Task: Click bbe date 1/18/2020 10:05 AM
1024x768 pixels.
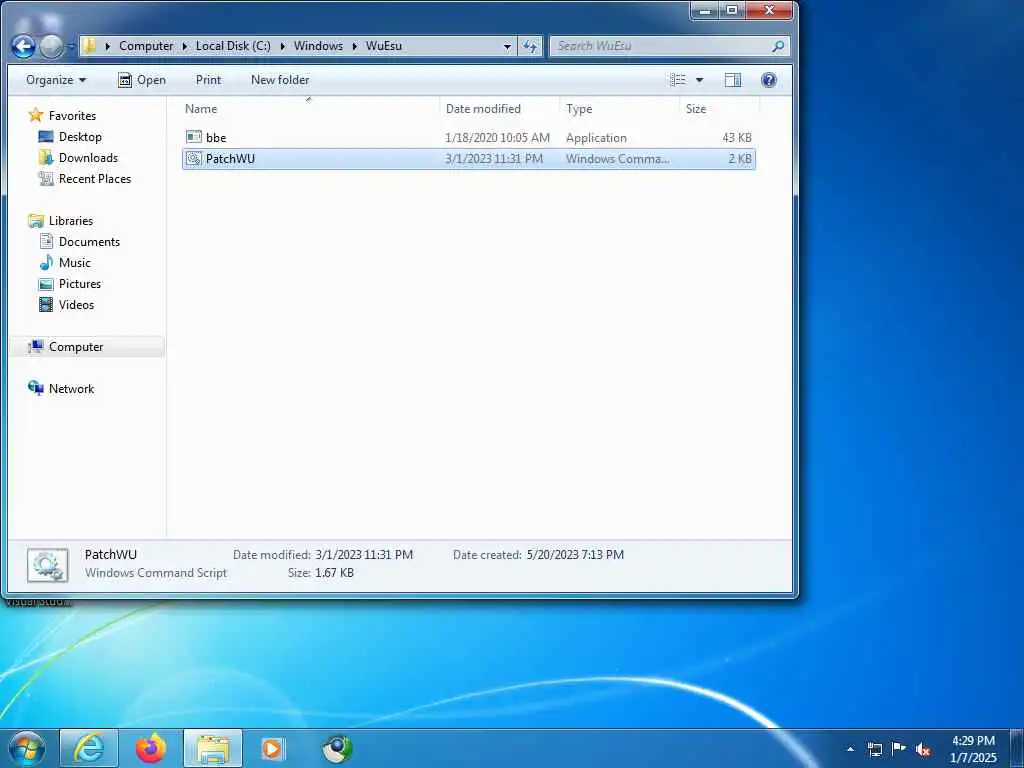Action: point(497,138)
